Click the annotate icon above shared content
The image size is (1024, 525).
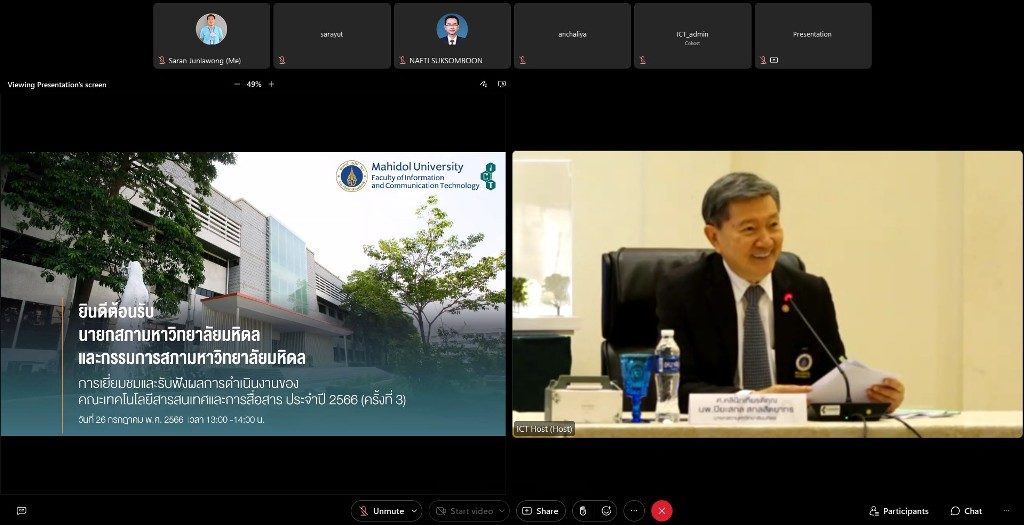483,84
